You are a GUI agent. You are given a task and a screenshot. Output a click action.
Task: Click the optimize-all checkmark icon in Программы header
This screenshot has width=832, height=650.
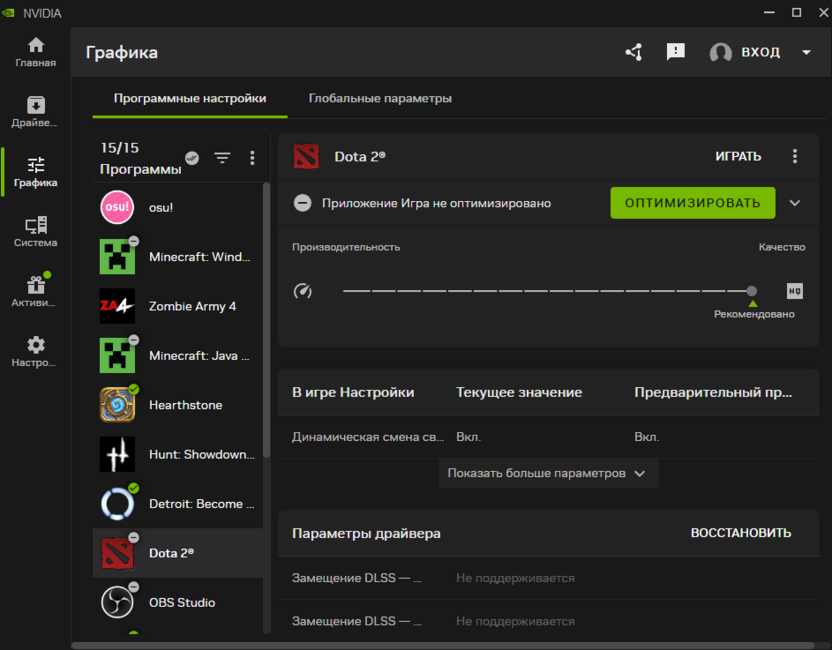coord(192,158)
